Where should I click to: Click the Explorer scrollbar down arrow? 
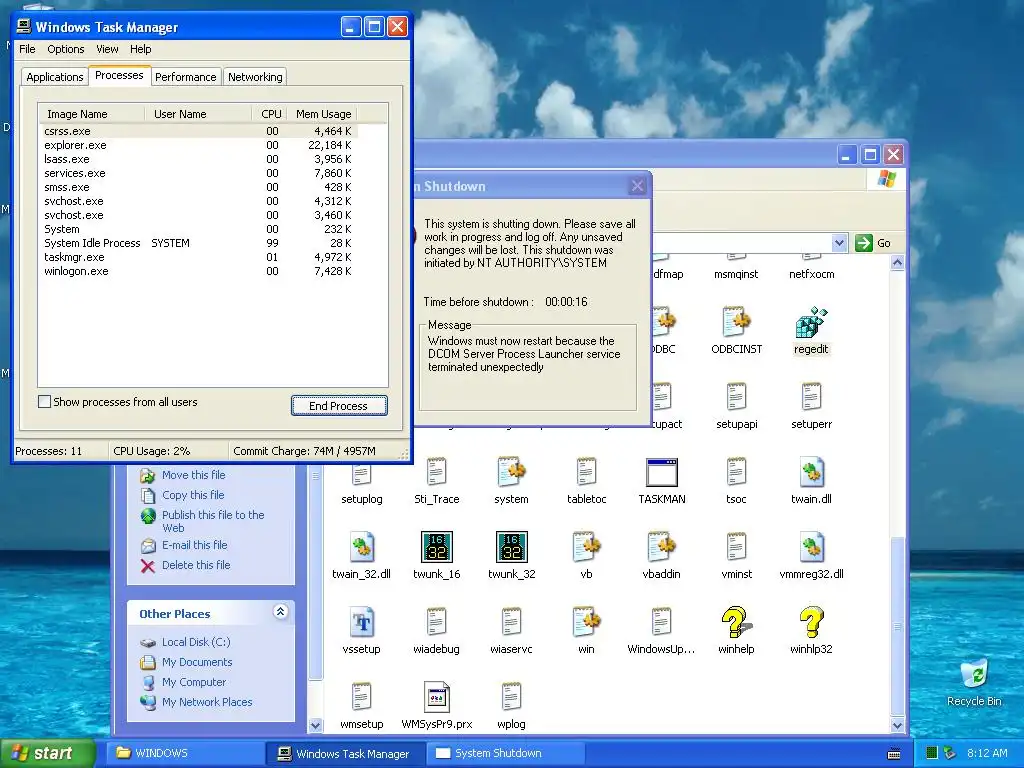[x=897, y=725]
